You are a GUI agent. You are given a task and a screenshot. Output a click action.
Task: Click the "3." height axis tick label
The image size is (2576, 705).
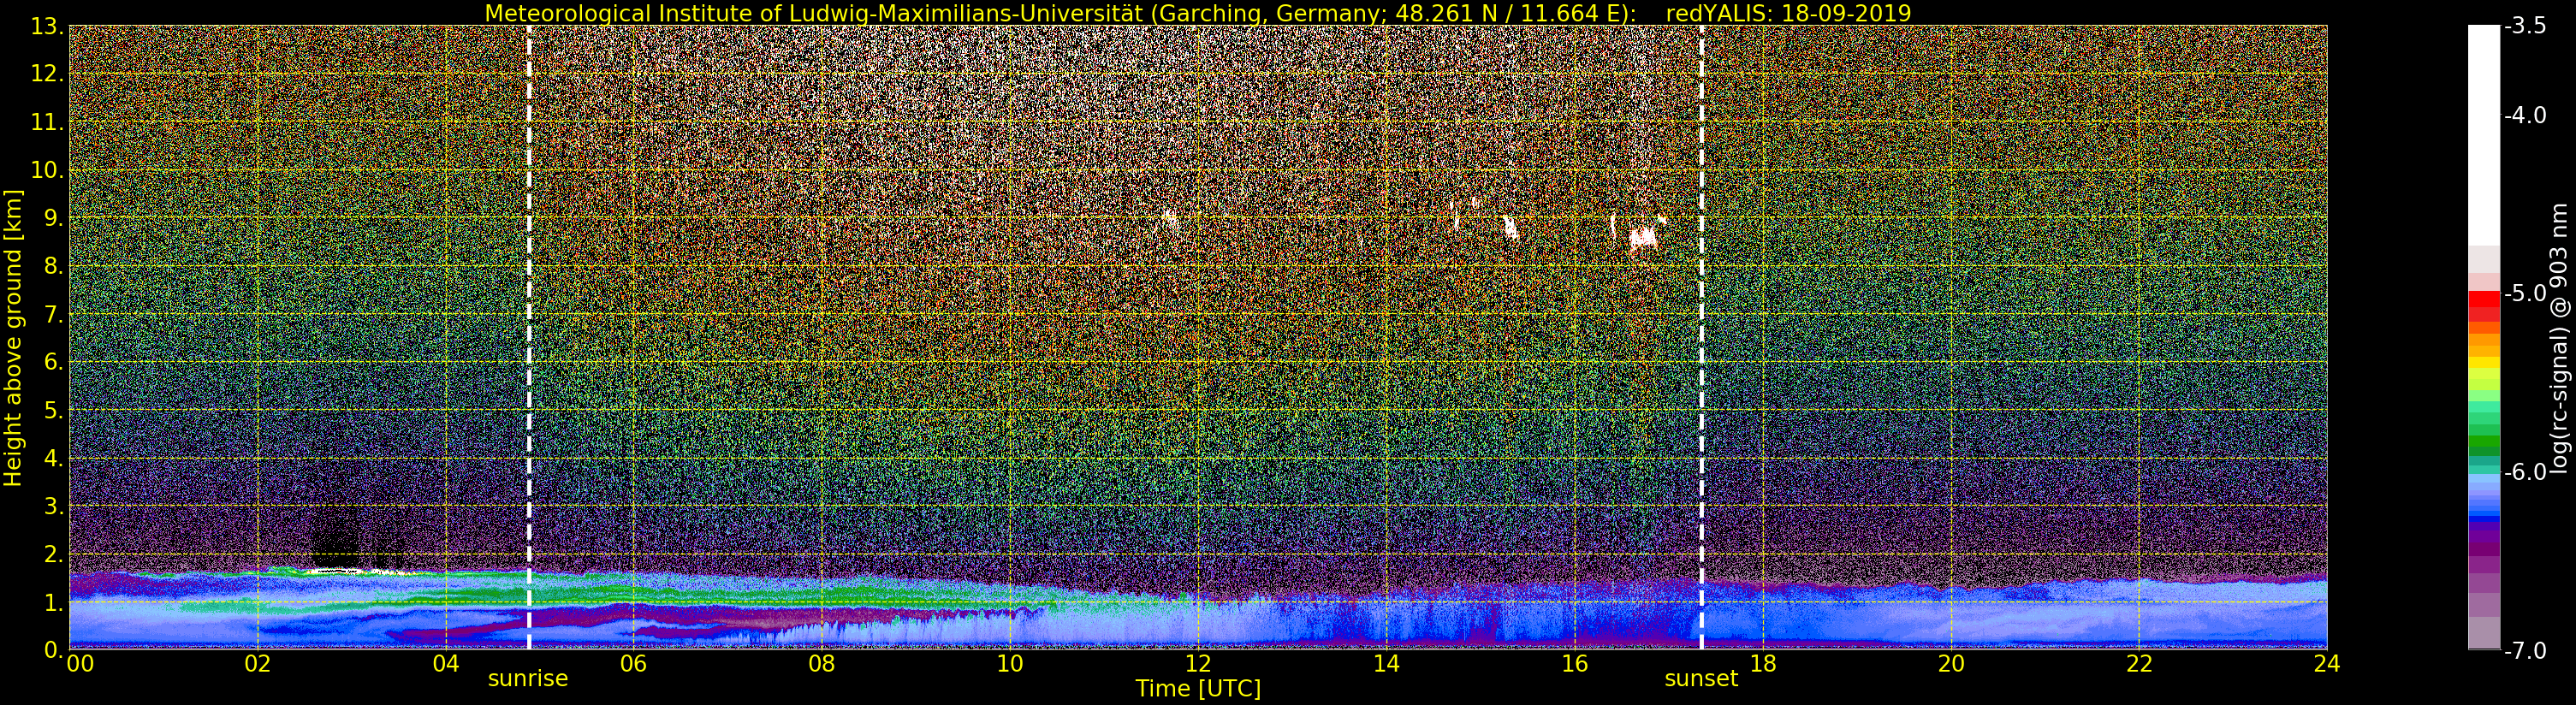pos(53,507)
